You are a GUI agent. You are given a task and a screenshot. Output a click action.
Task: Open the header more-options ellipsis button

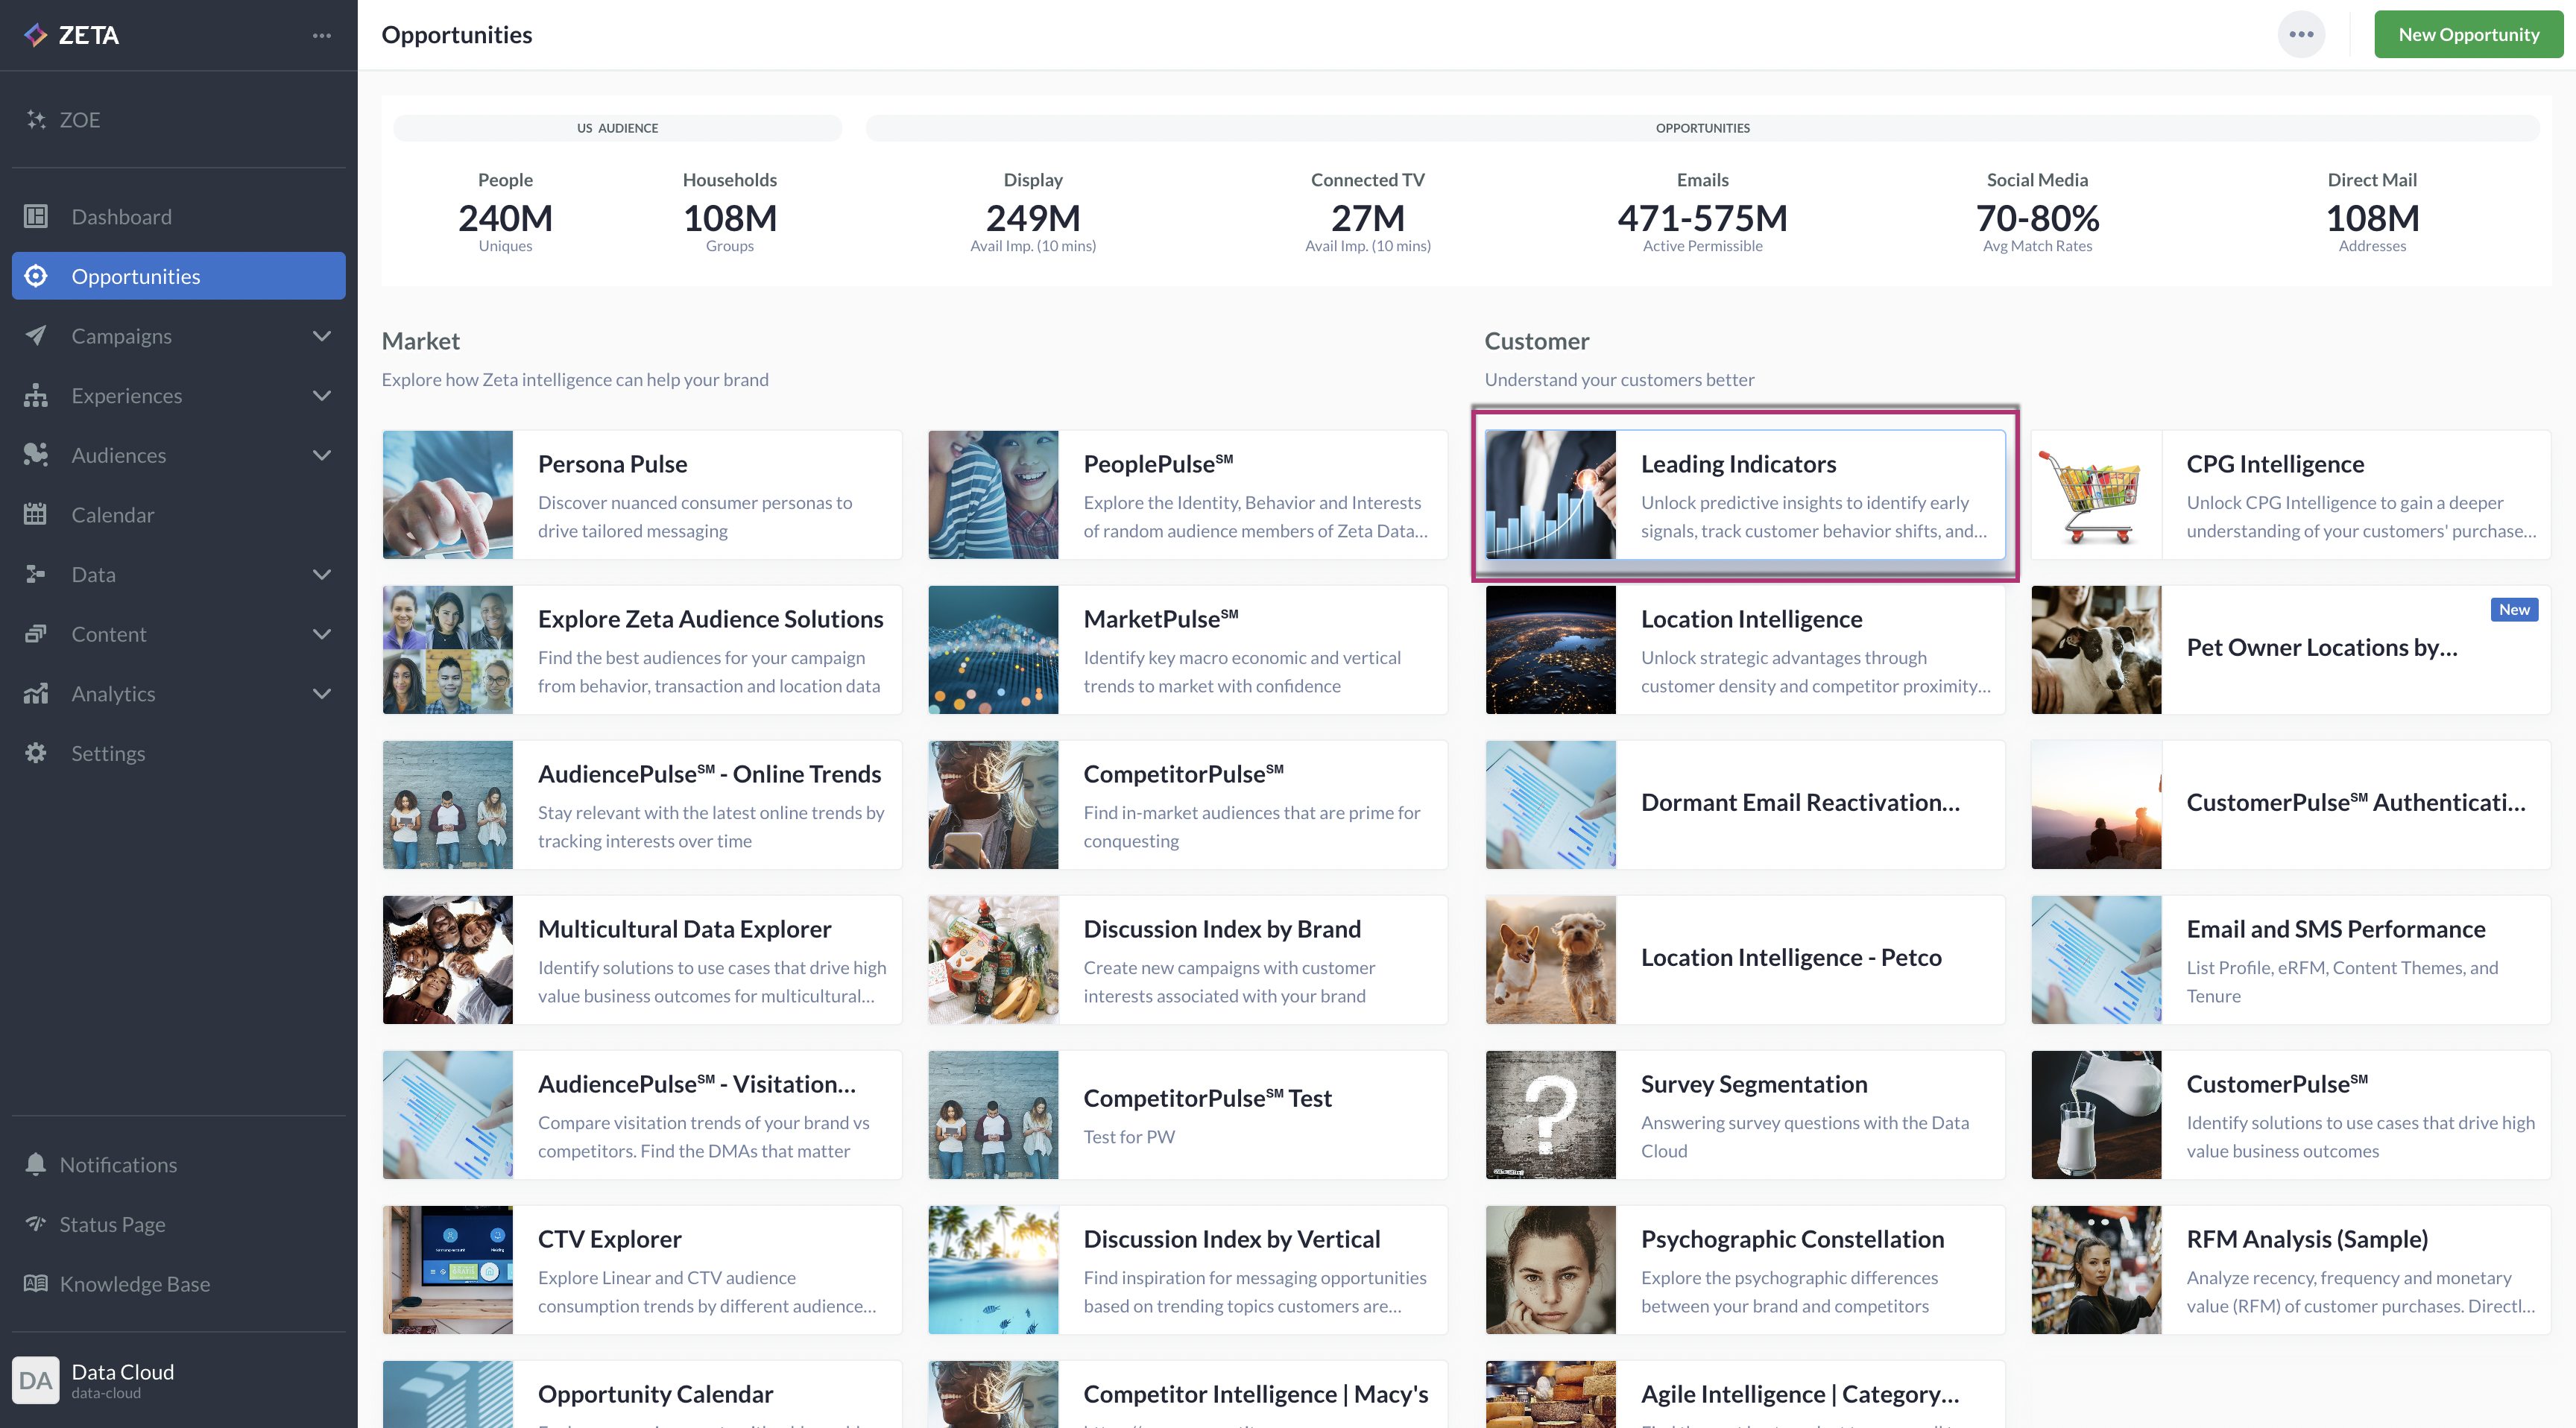[x=2301, y=35]
